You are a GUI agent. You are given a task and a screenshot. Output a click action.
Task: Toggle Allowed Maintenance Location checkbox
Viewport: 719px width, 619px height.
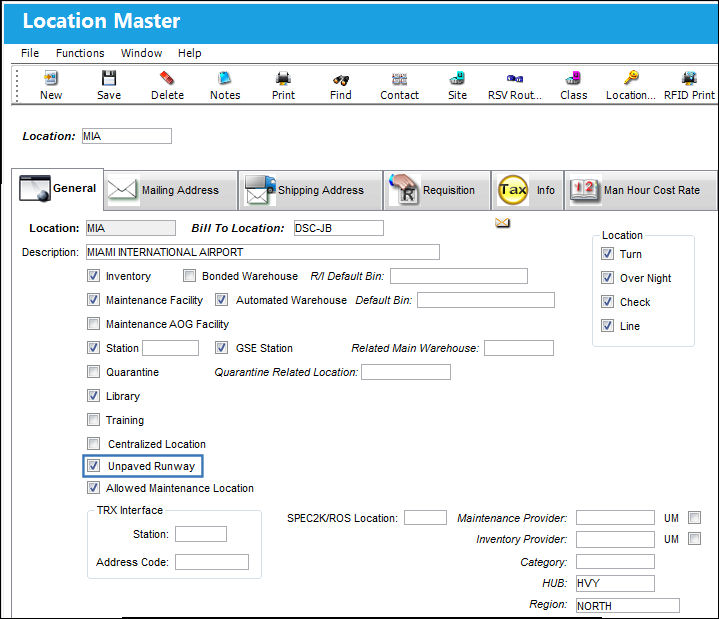[93, 487]
